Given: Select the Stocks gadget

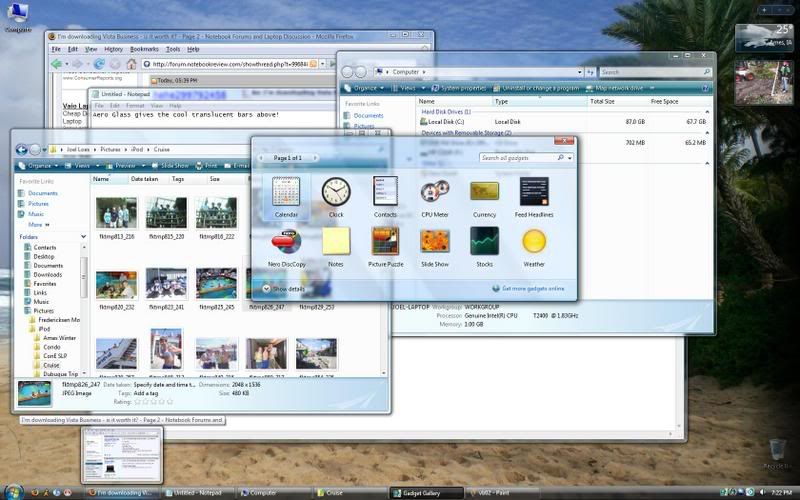Looking at the screenshot, I should pos(484,247).
